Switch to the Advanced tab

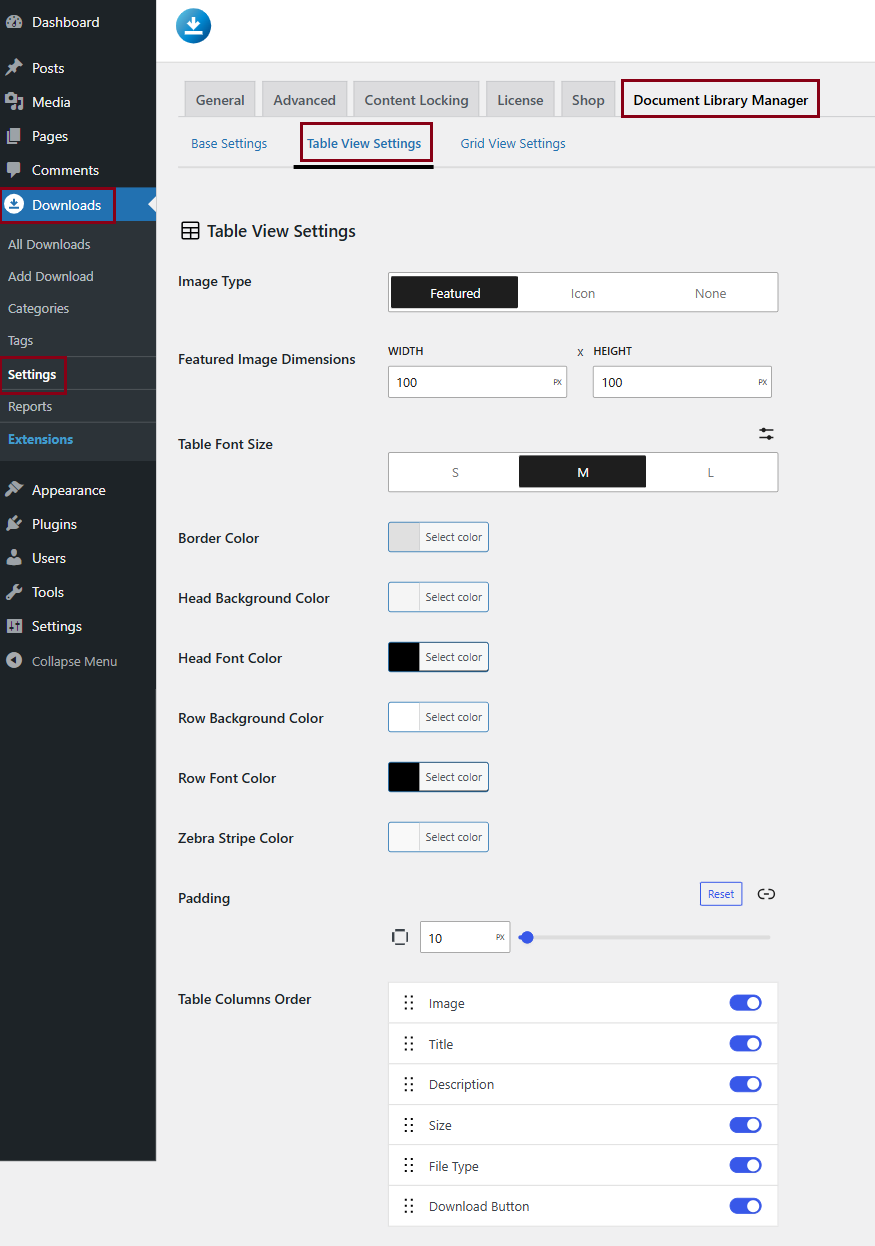(x=305, y=100)
